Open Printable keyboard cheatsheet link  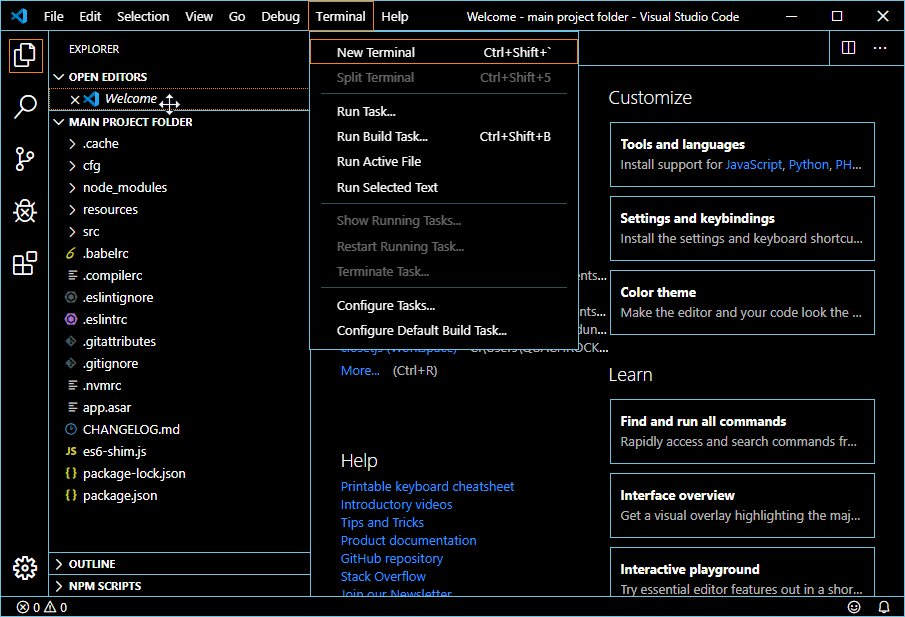[427, 487]
